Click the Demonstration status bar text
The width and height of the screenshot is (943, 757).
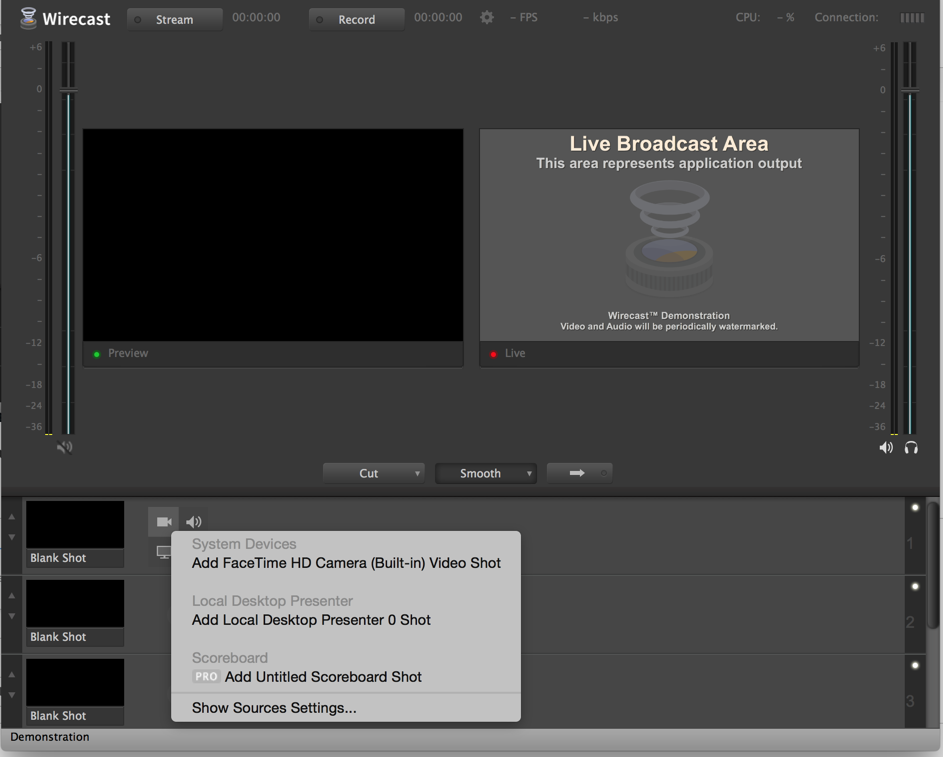[x=50, y=737]
